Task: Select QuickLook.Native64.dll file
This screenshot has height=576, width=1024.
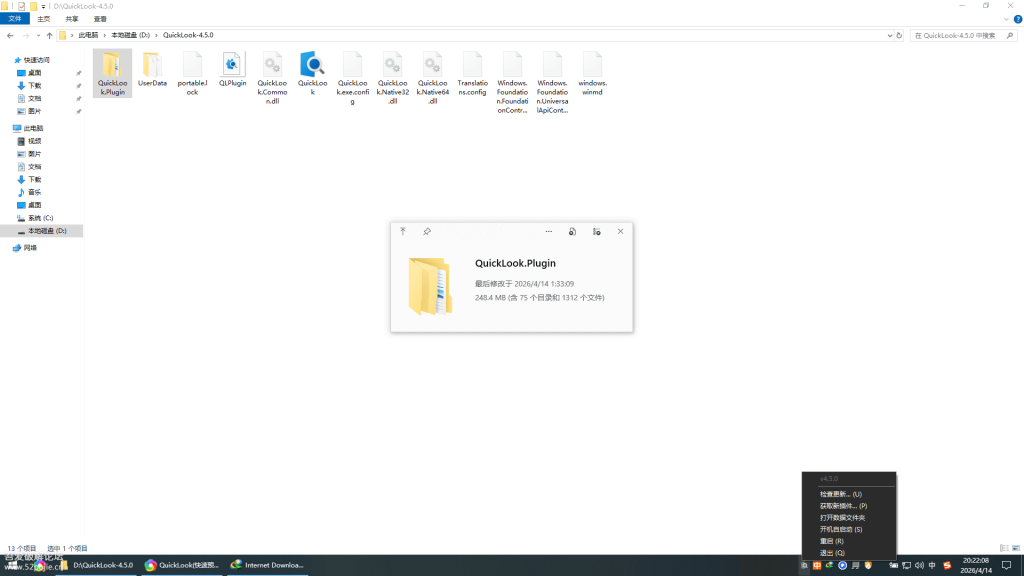Action: (432, 78)
